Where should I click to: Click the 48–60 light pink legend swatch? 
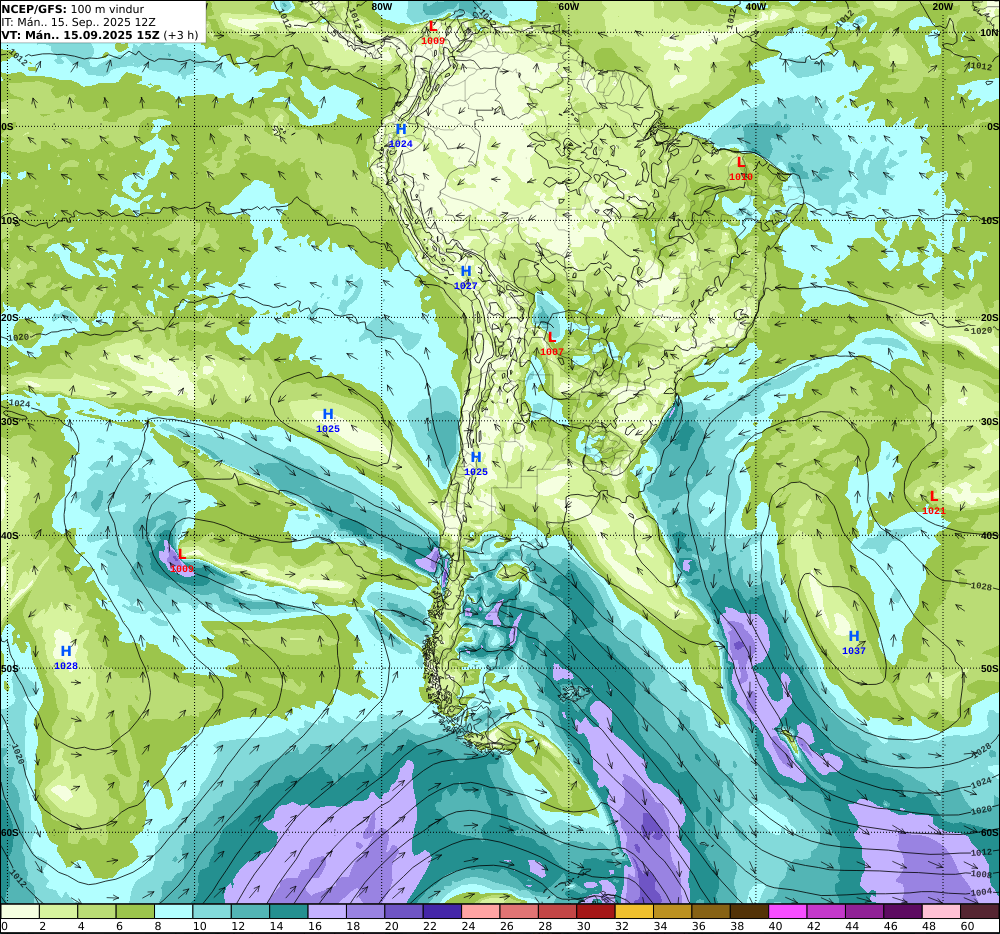(942, 911)
